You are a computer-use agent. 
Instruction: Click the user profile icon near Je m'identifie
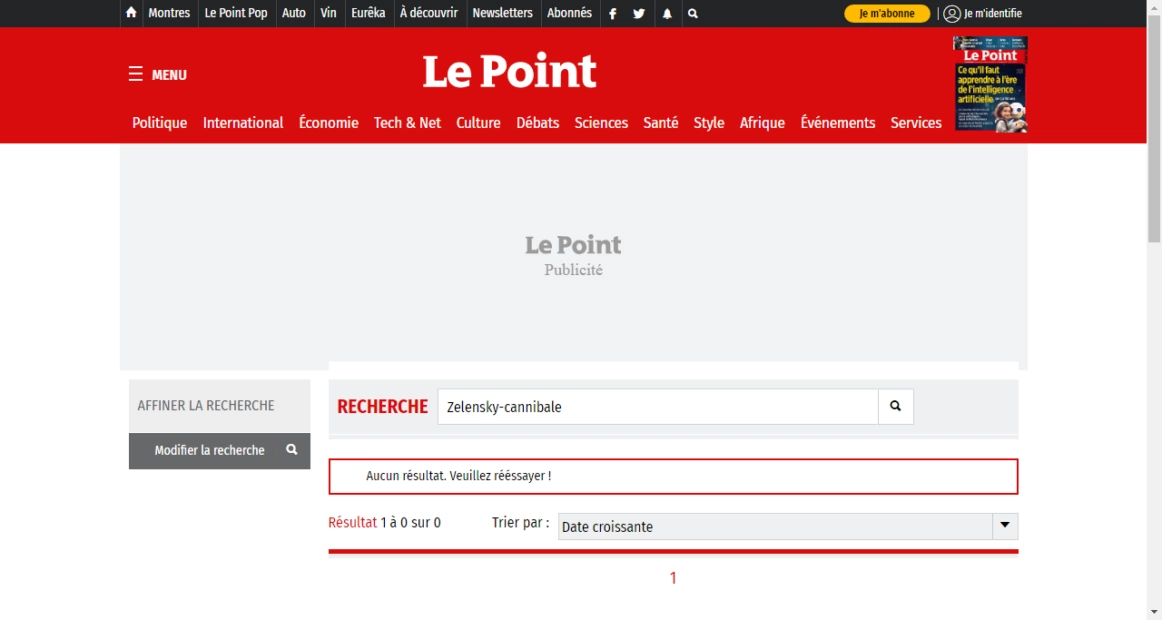click(952, 13)
